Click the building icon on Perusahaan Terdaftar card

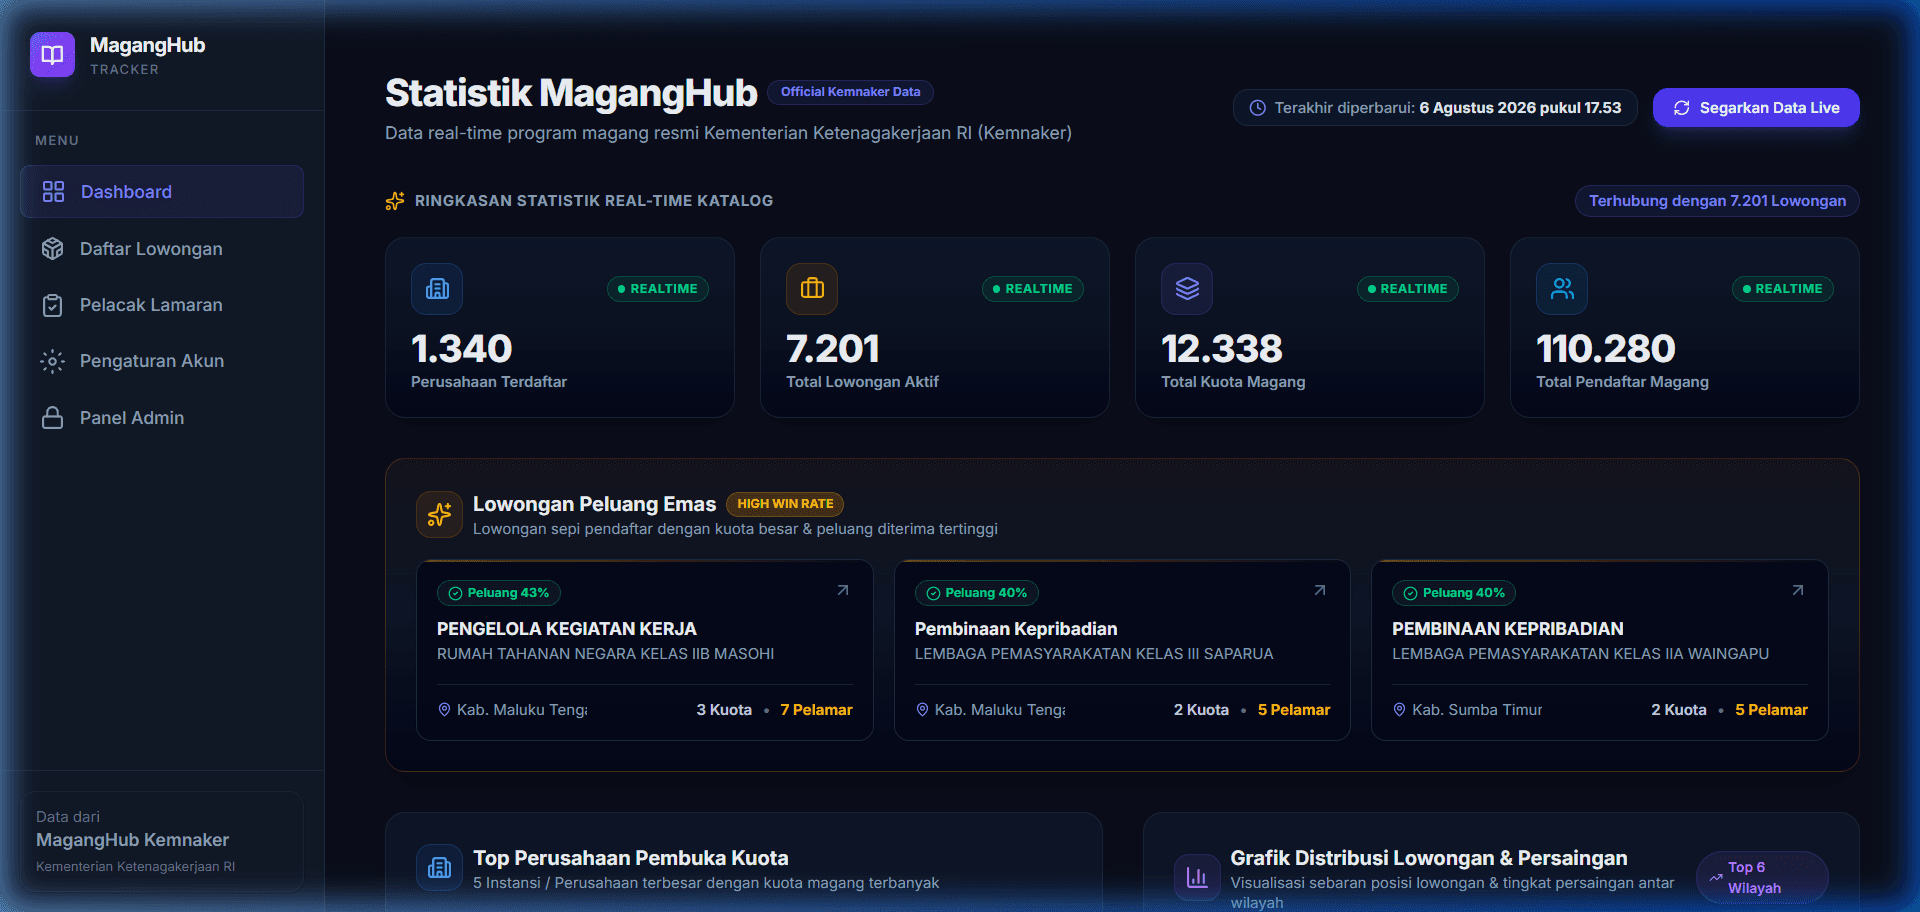(x=437, y=289)
